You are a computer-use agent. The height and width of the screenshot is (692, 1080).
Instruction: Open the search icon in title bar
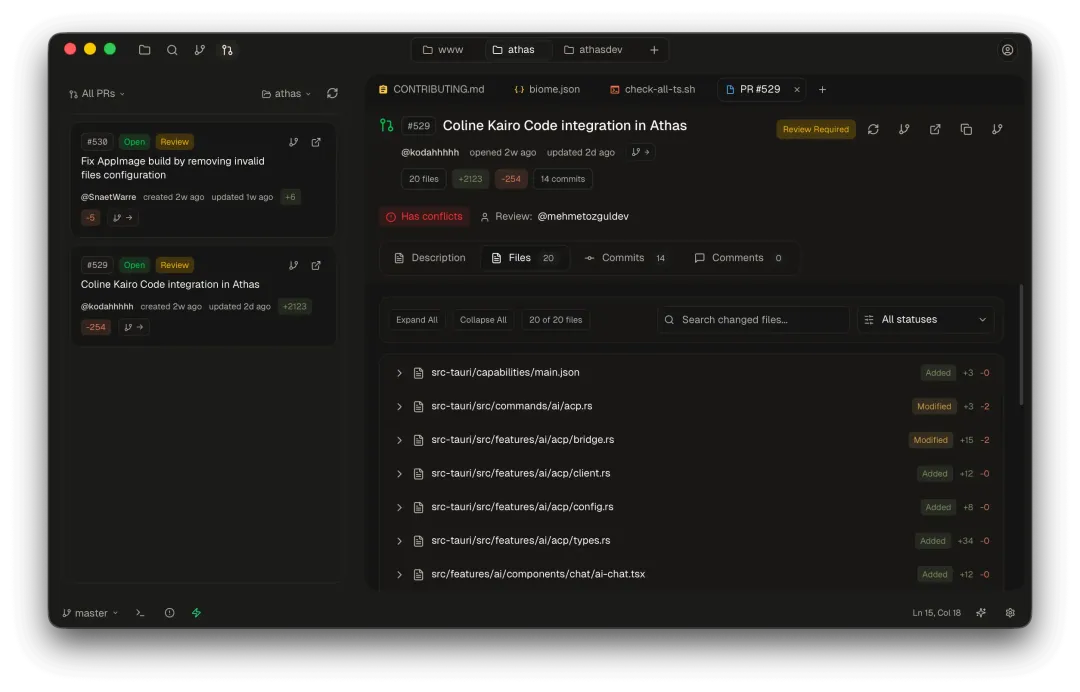(172, 50)
